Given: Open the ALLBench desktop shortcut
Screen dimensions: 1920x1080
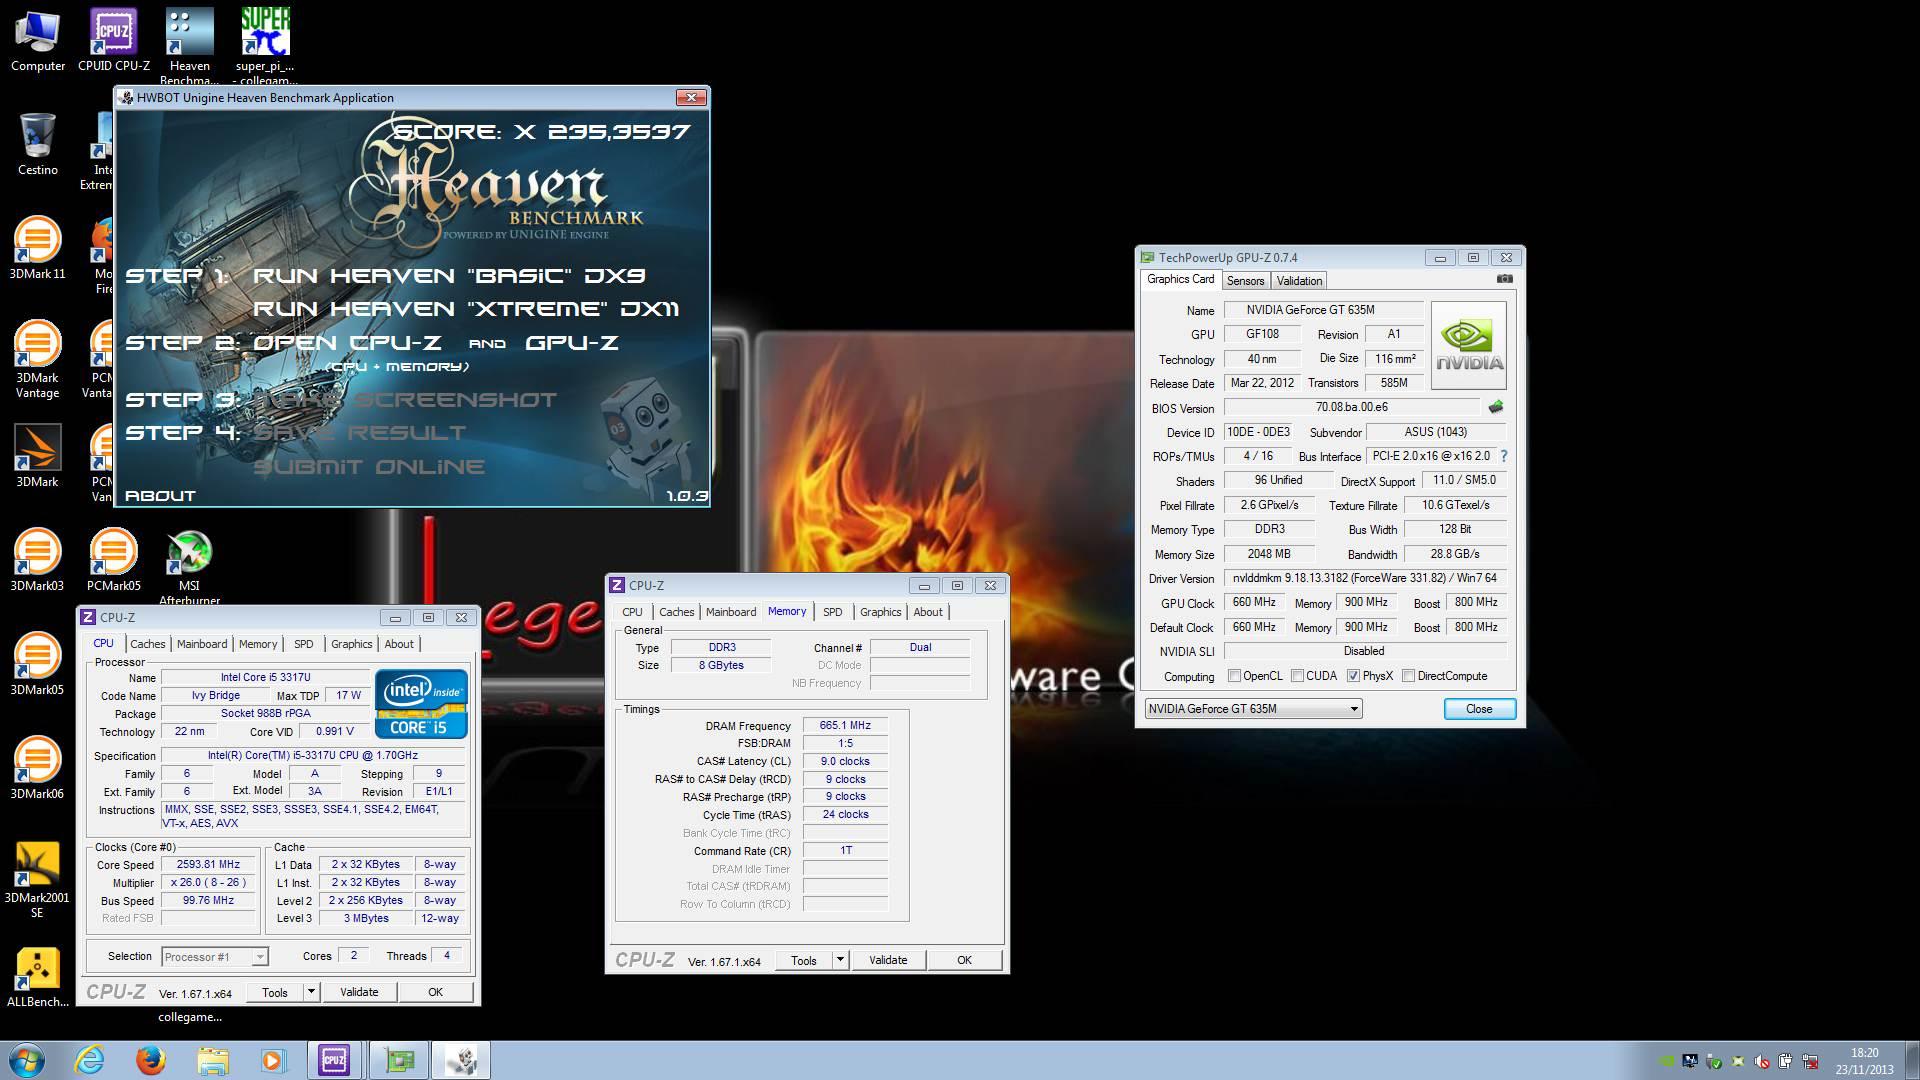Looking at the screenshot, I should click(x=38, y=976).
